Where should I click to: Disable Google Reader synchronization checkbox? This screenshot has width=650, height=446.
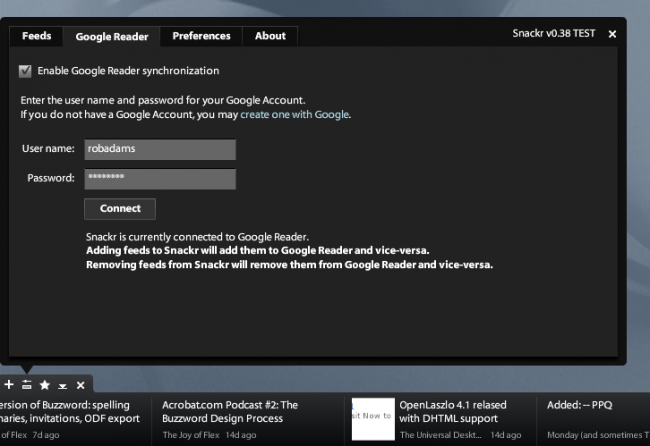click(25, 71)
